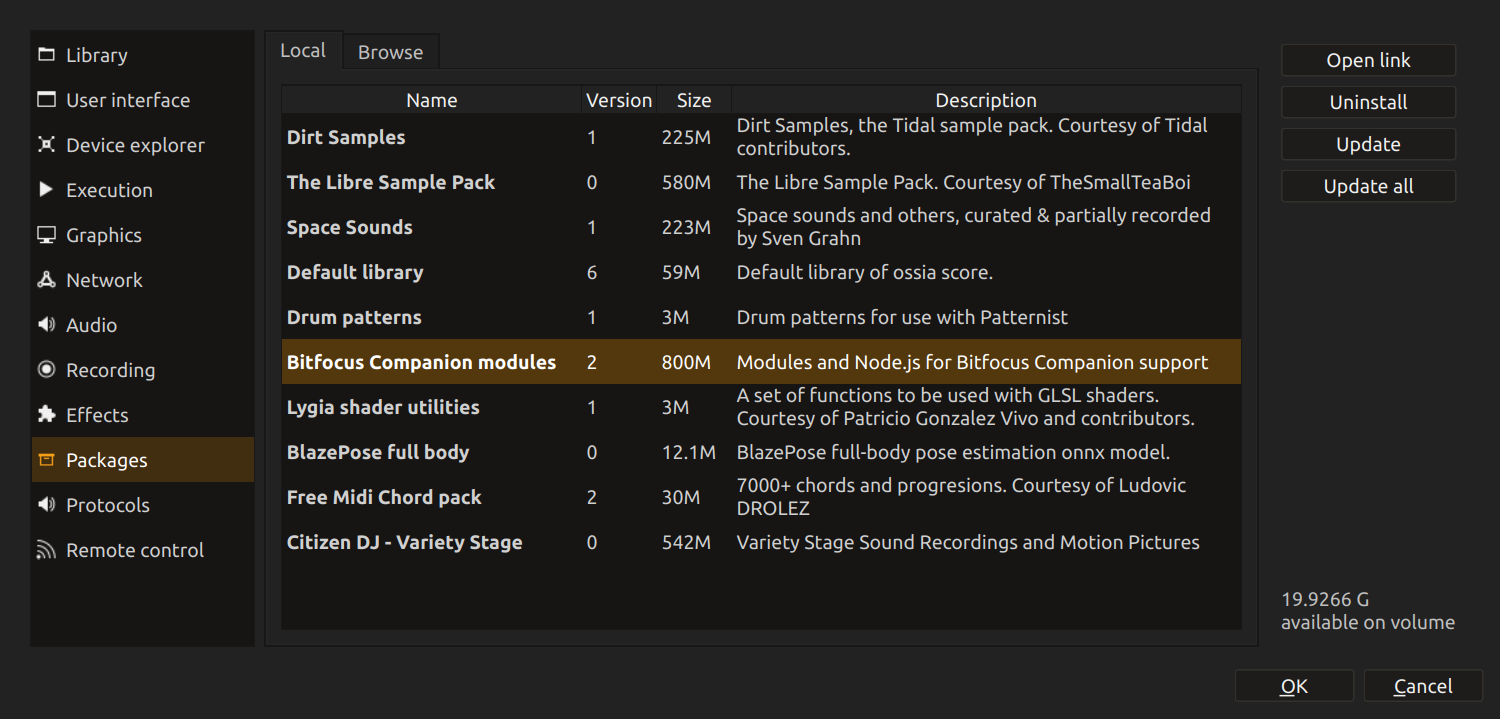Switch to the Local tab
1500x719 pixels.
tap(303, 51)
